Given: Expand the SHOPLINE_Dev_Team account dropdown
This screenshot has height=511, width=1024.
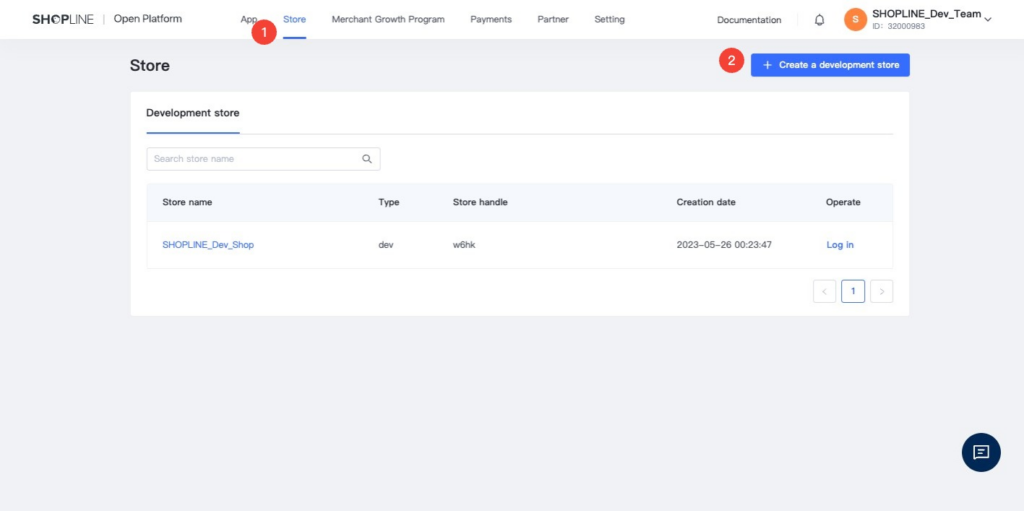Looking at the screenshot, I should click(988, 20).
